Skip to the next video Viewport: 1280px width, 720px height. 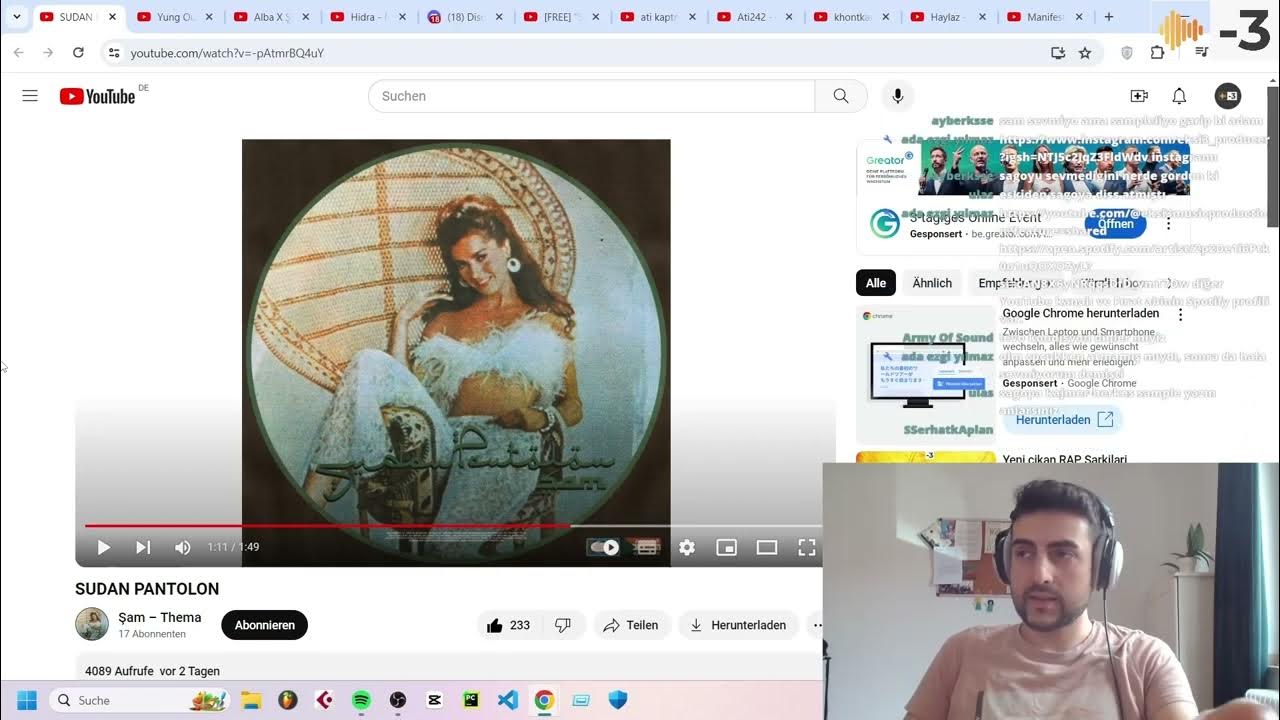coord(143,547)
